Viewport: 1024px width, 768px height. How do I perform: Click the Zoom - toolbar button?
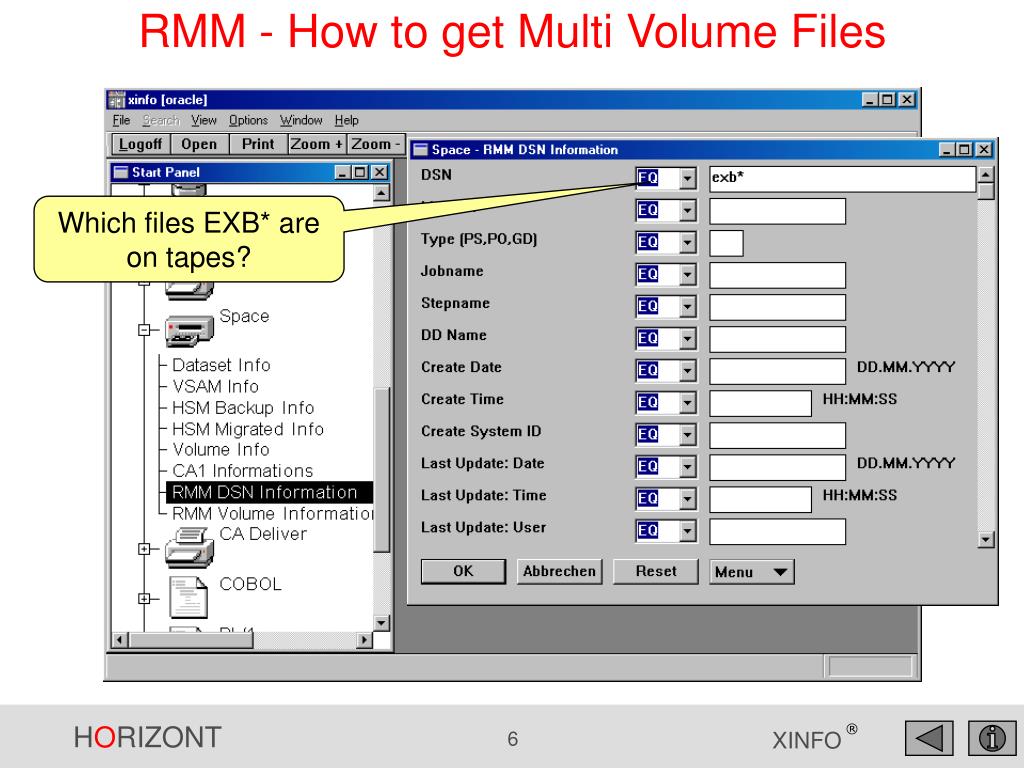376,144
